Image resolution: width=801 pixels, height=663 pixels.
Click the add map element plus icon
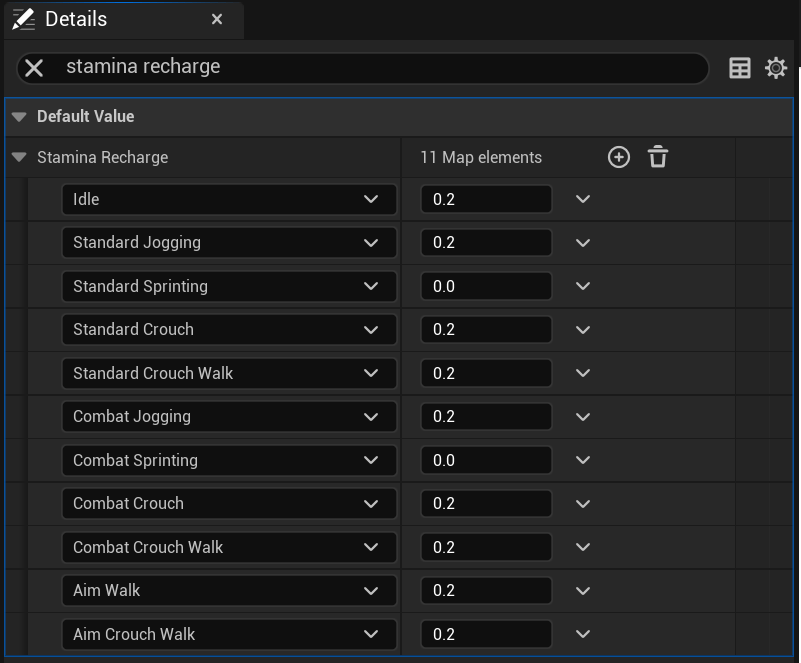click(619, 157)
